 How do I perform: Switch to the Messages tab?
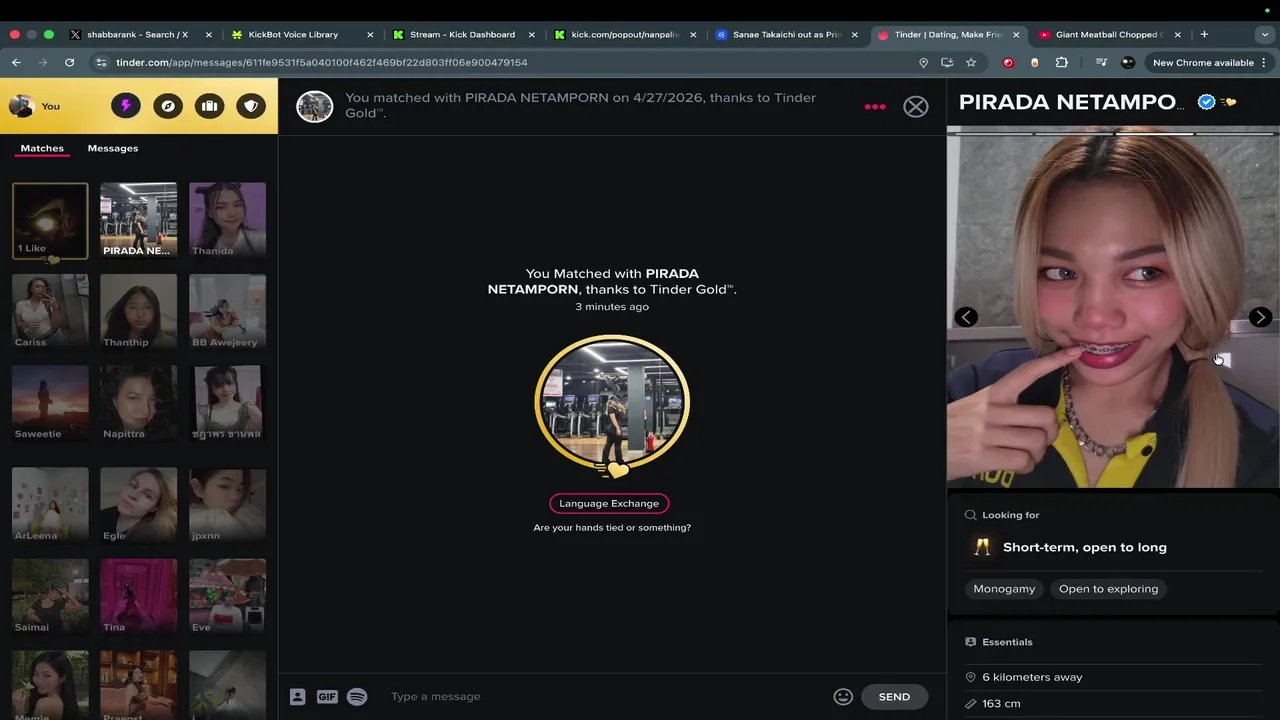(113, 148)
